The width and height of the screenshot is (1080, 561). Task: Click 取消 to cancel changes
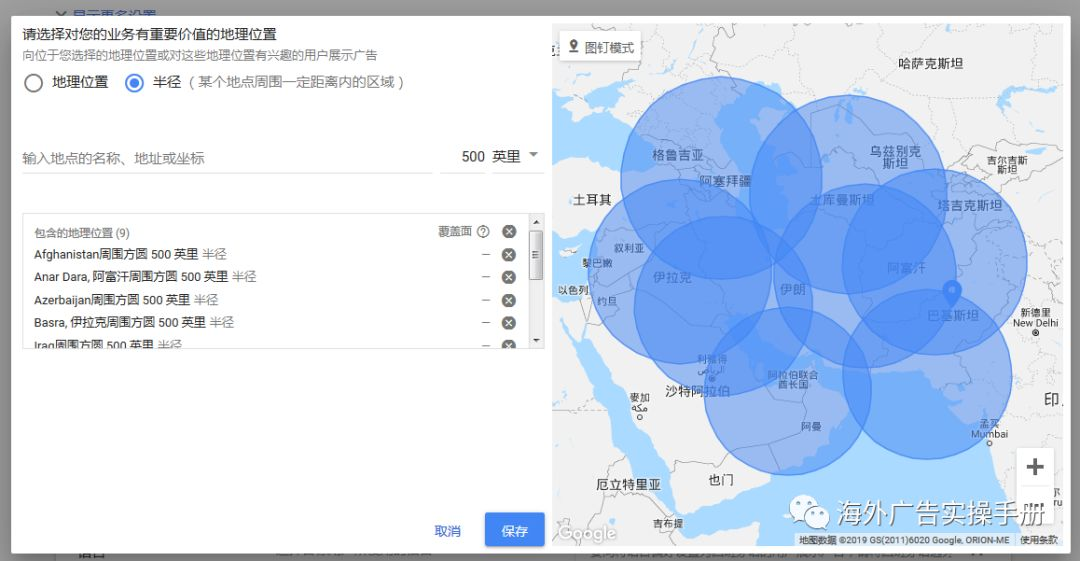(448, 531)
